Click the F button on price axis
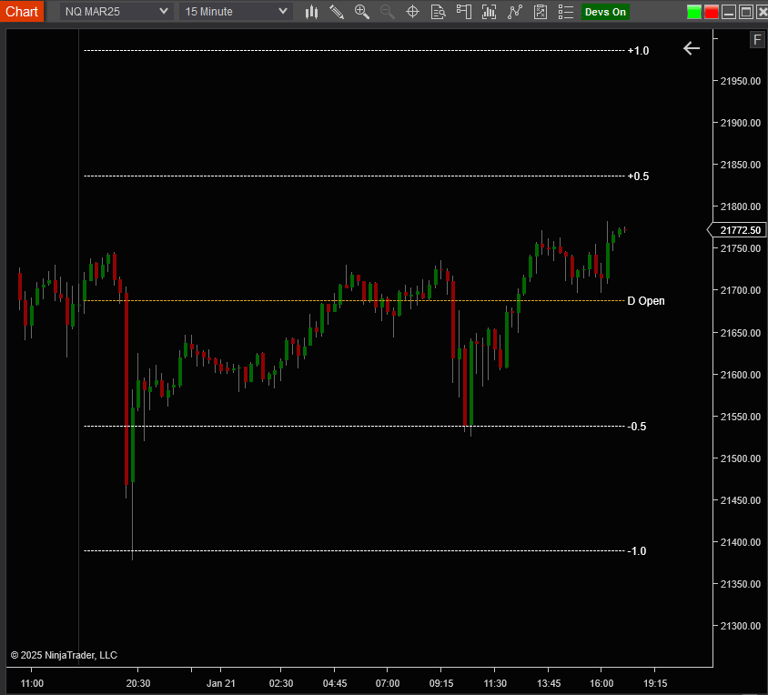This screenshot has width=768, height=695. [x=757, y=40]
